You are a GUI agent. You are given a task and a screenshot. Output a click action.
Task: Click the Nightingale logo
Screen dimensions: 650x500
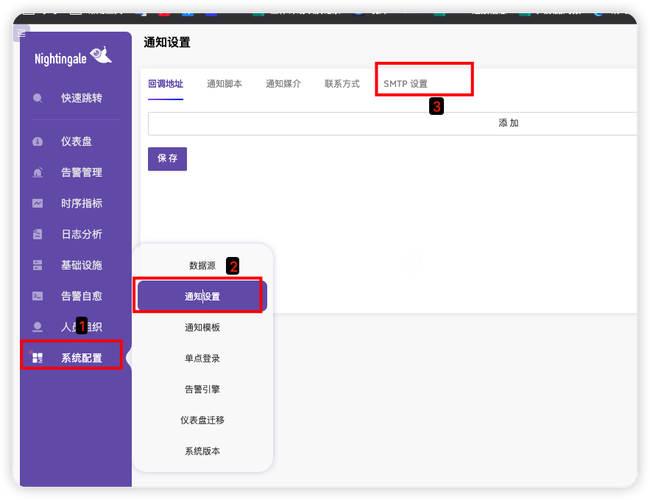point(73,57)
